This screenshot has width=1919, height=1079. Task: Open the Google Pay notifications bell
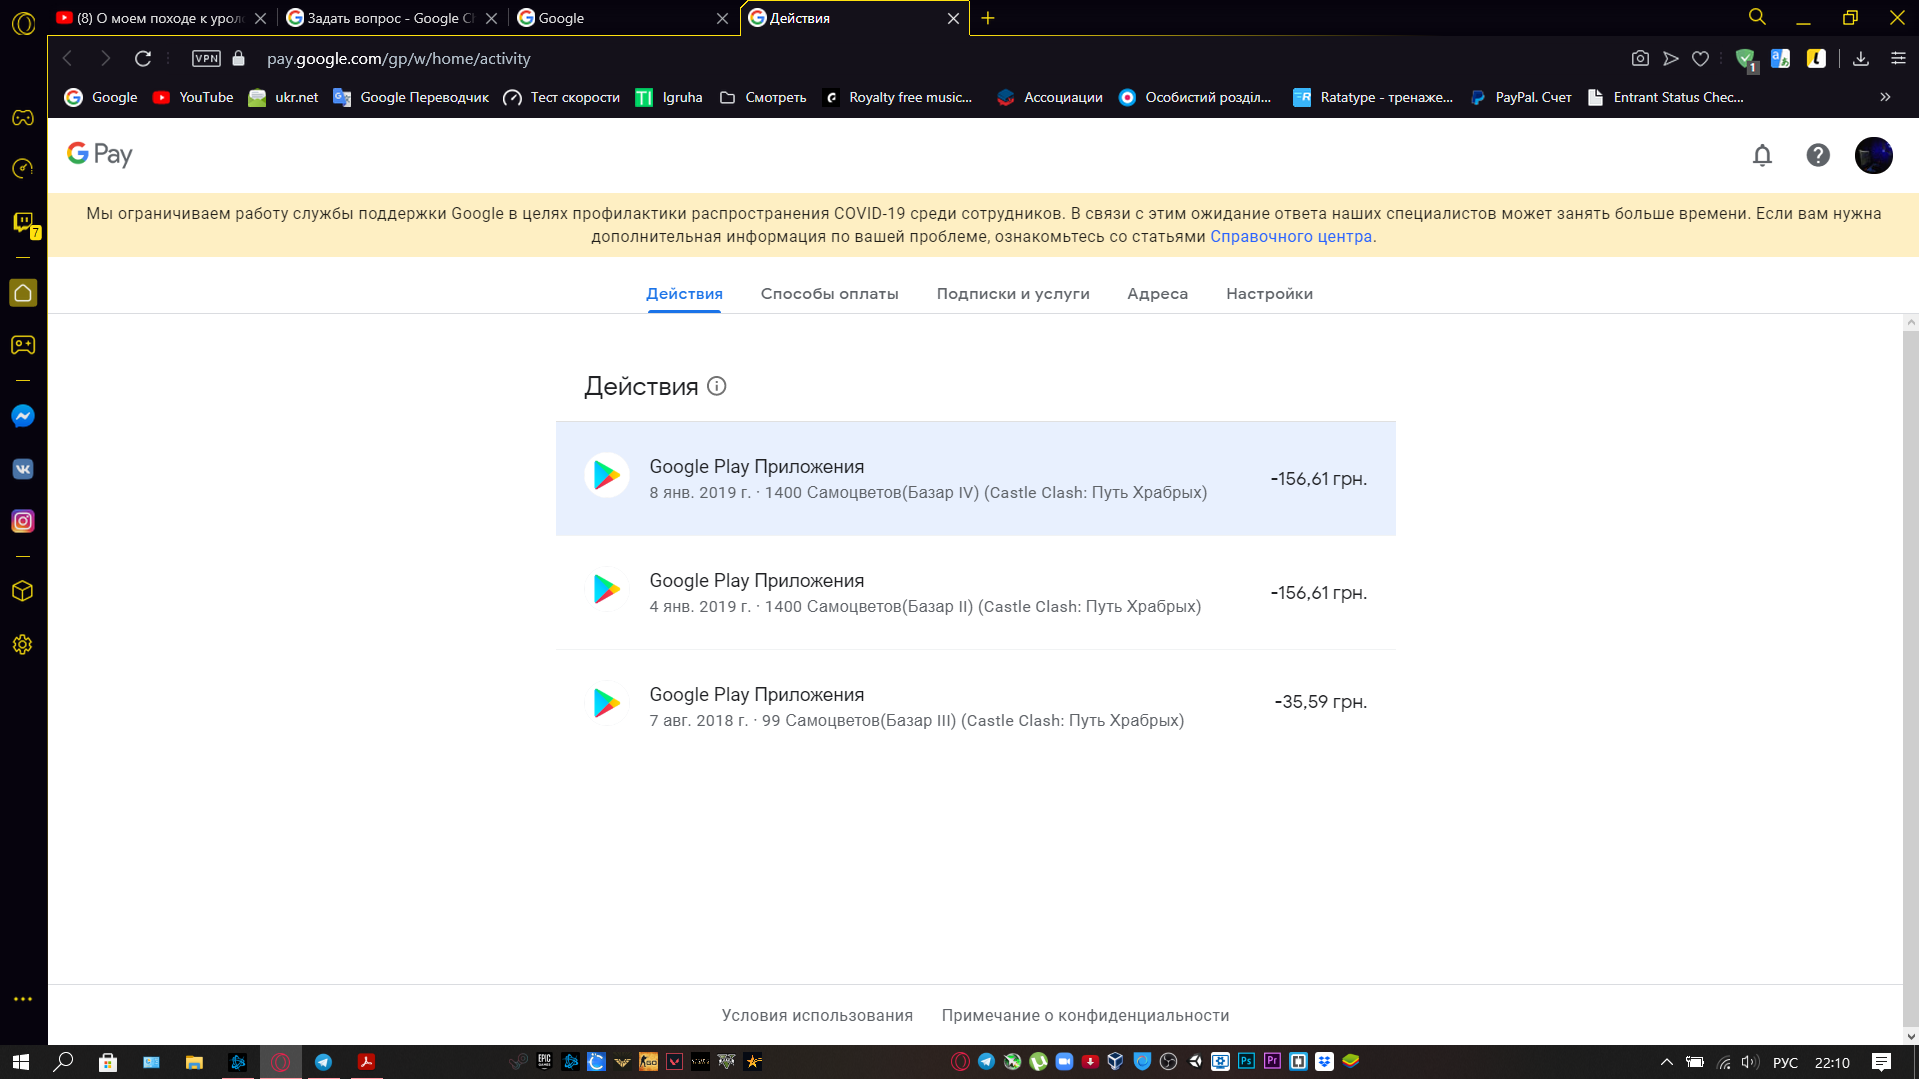1762,155
